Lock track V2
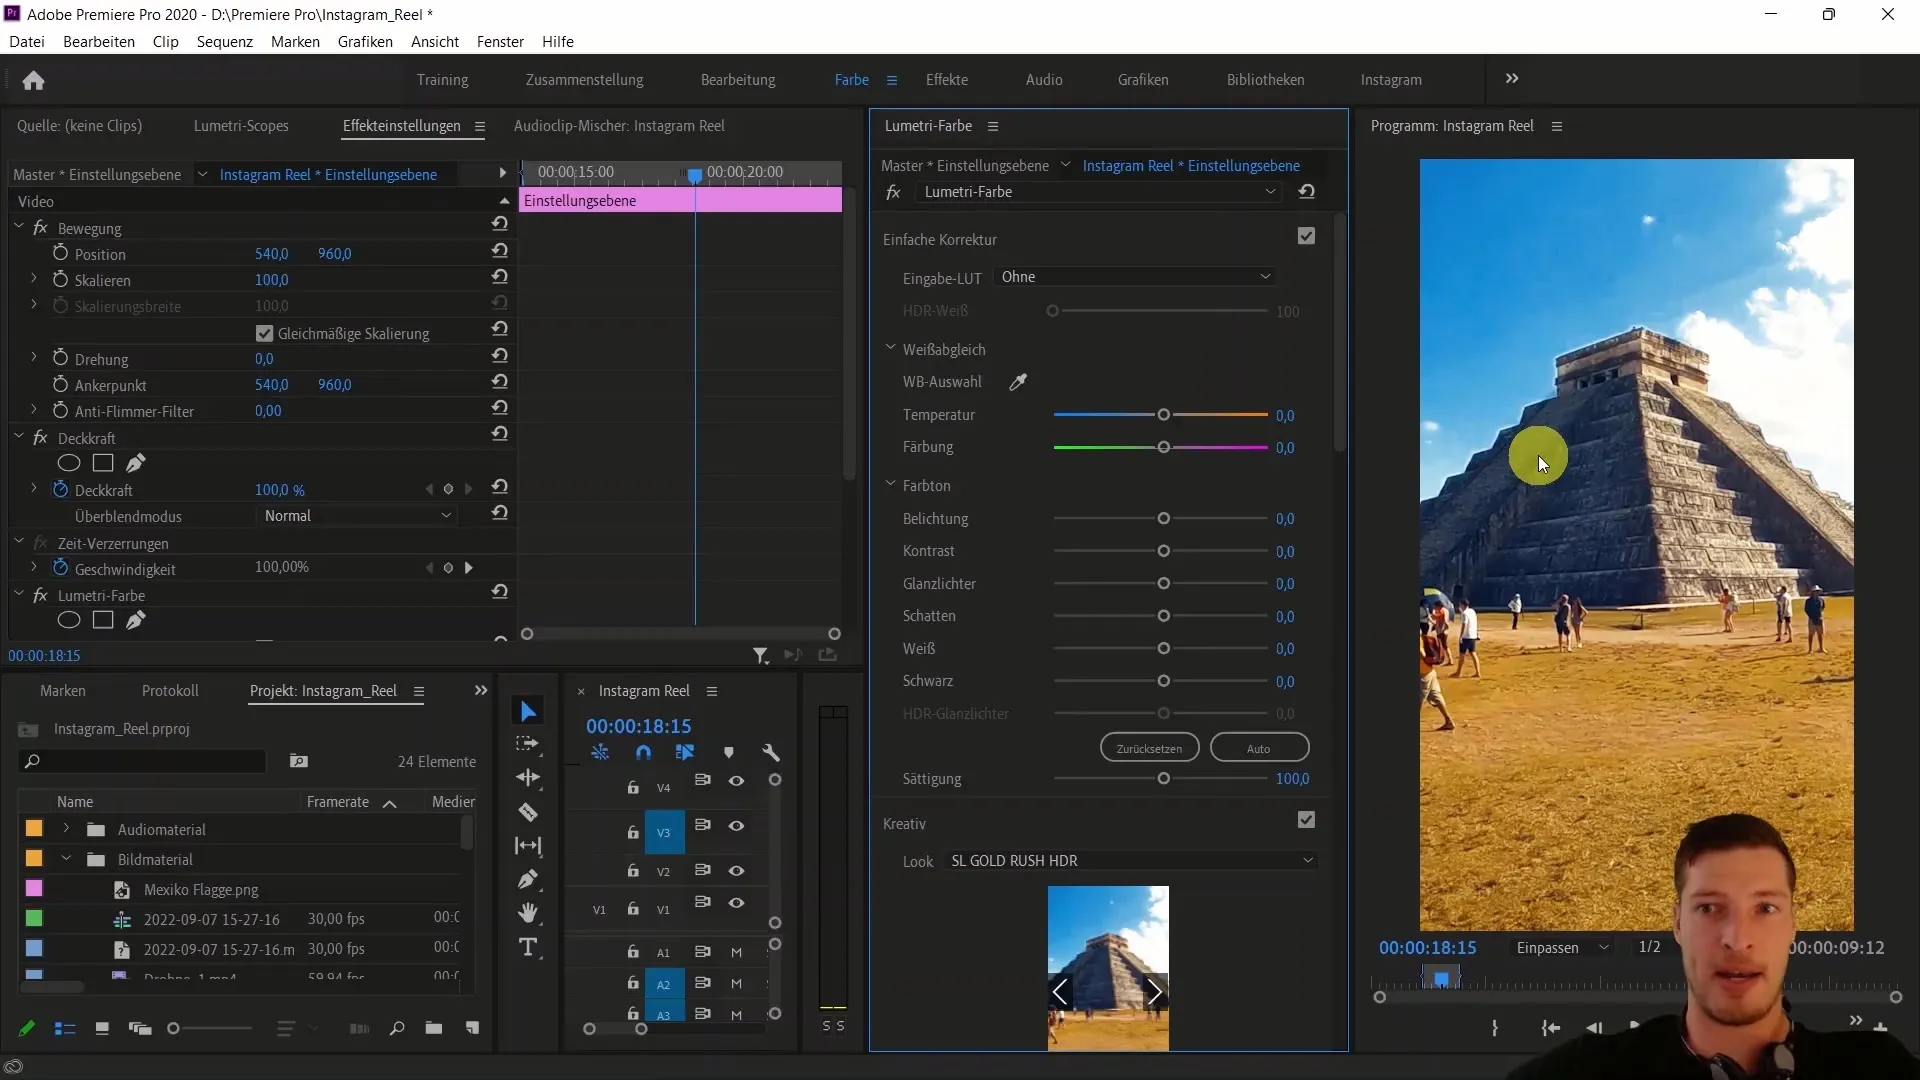Image resolution: width=1920 pixels, height=1080 pixels. (633, 871)
